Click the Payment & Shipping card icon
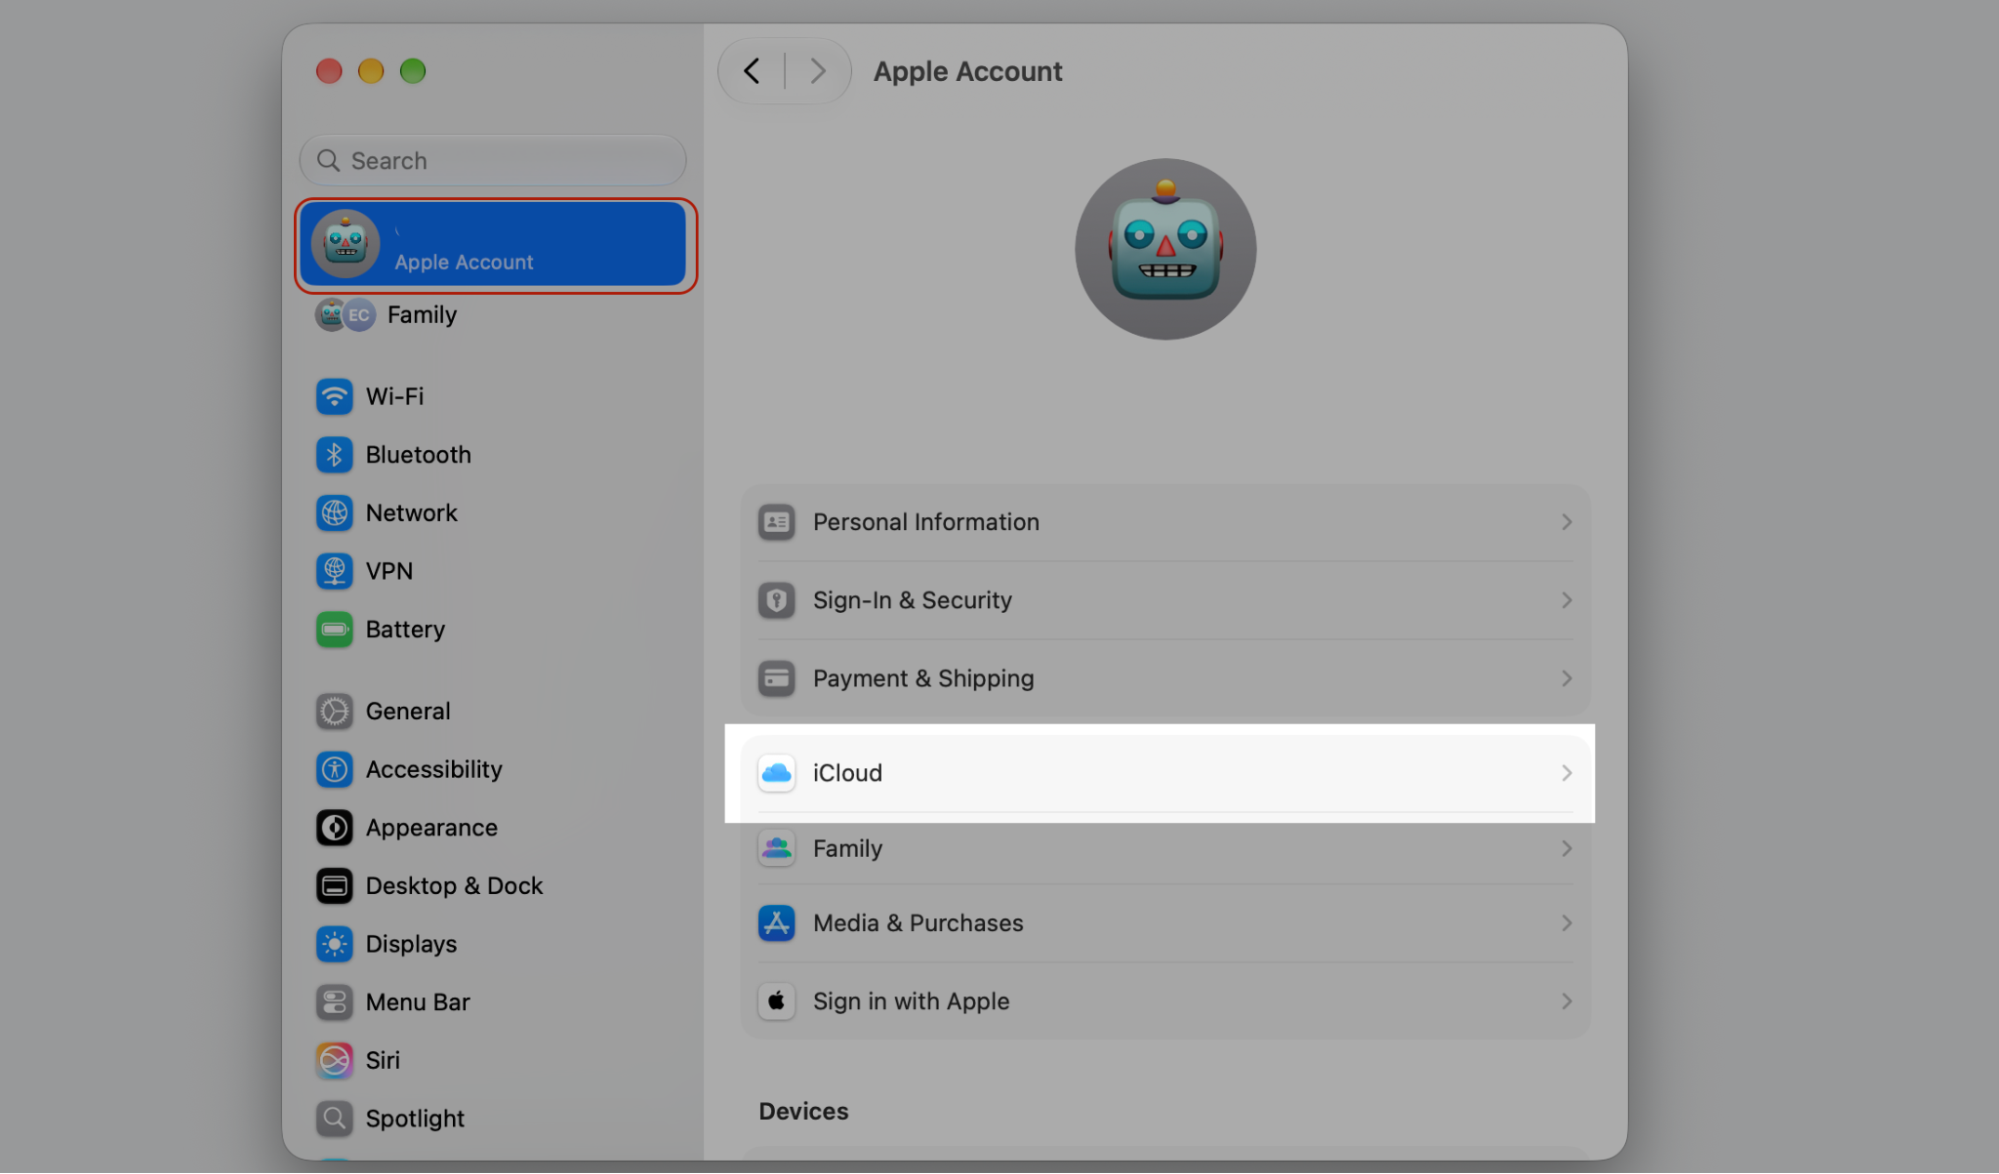 (776, 678)
